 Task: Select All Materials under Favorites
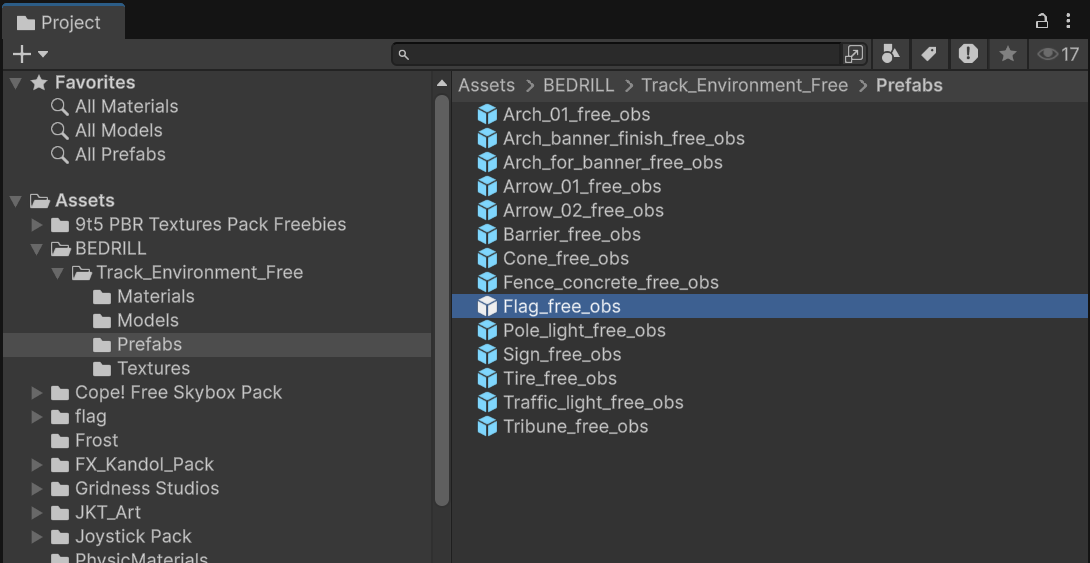point(126,107)
